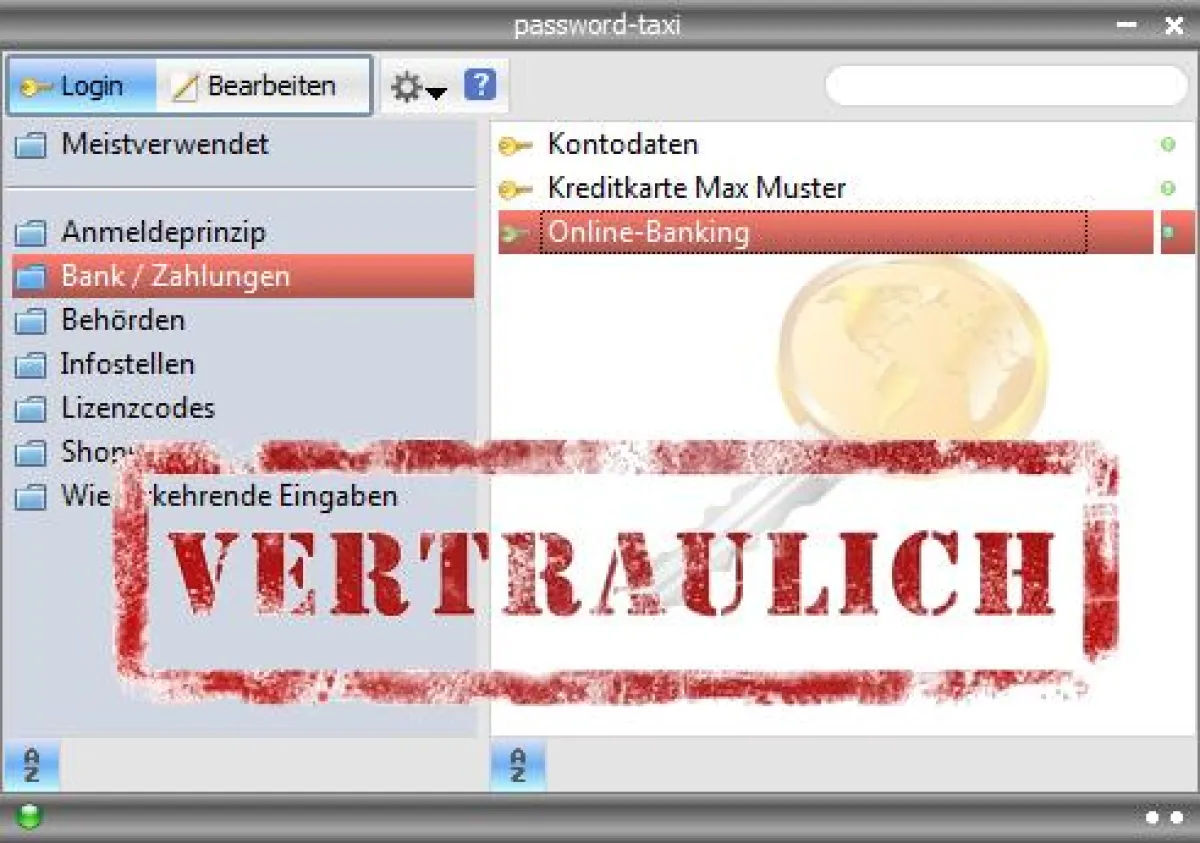Click key icon beside Kontodaten
Screen dimensions: 1200x843
coord(515,147)
